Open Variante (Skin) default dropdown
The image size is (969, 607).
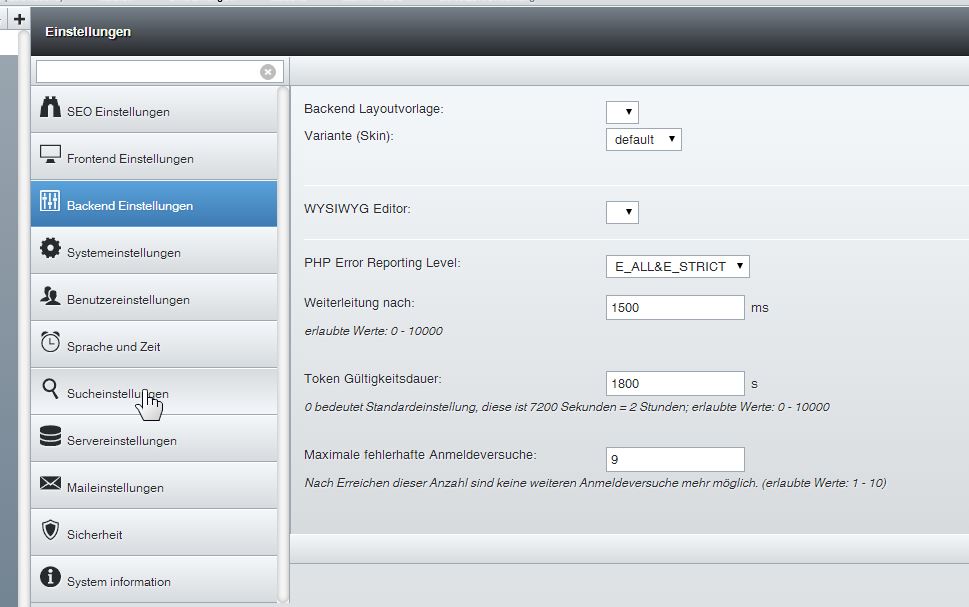pyautogui.click(x=644, y=140)
